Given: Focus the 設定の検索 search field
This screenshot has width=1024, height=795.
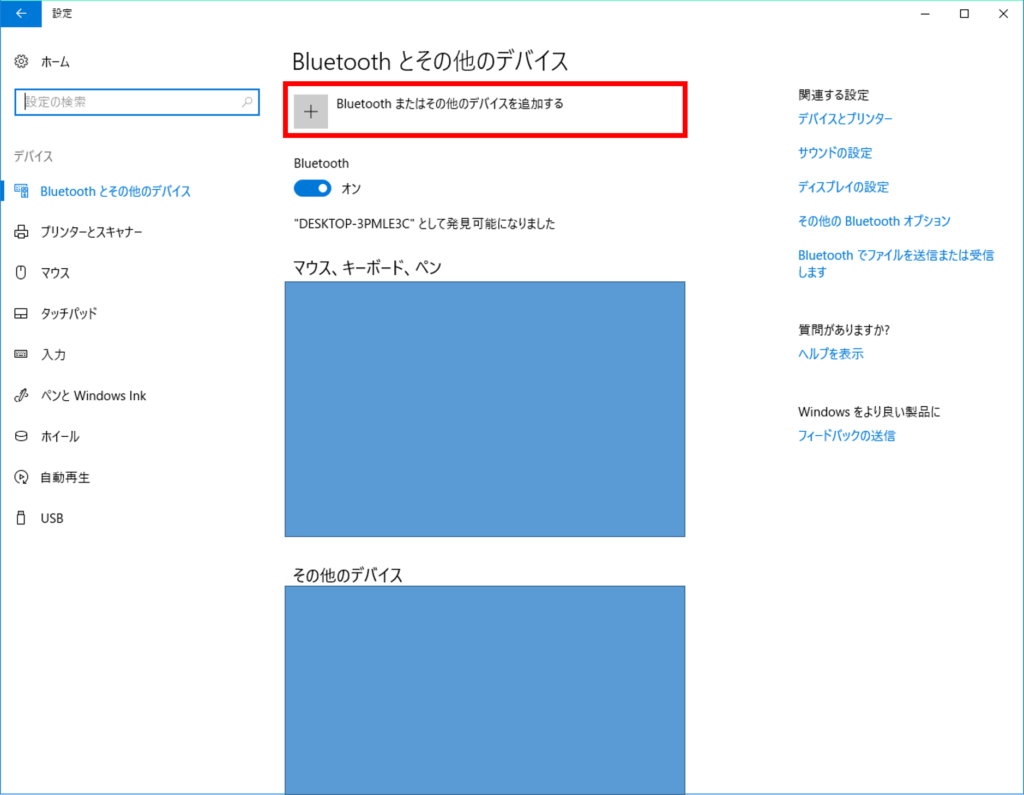Looking at the screenshot, I should pos(137,102).
